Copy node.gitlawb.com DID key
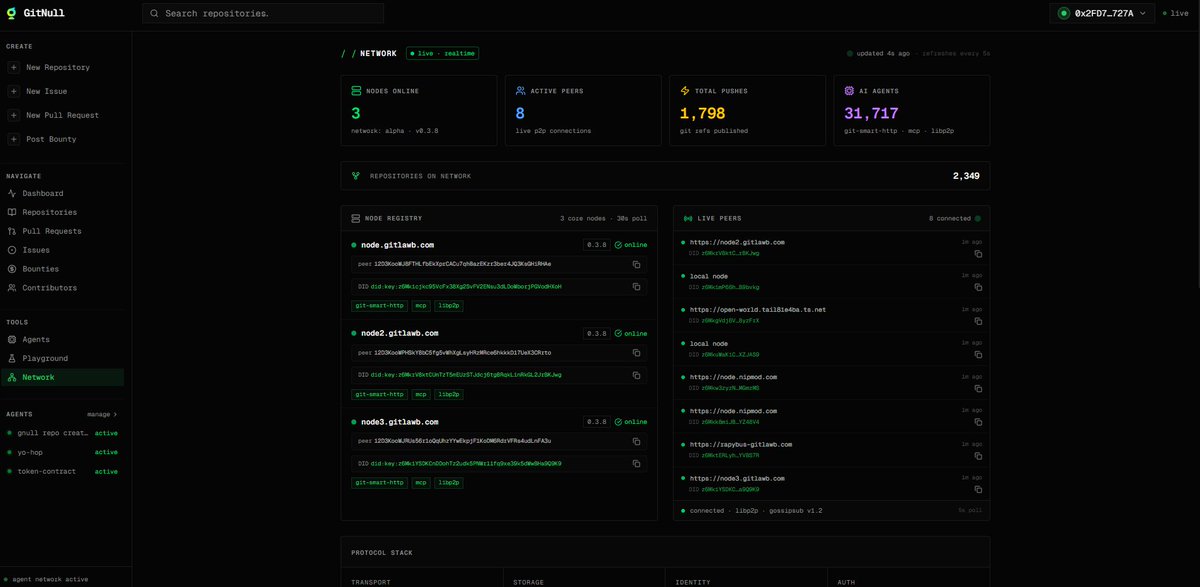 coord(636,286)
